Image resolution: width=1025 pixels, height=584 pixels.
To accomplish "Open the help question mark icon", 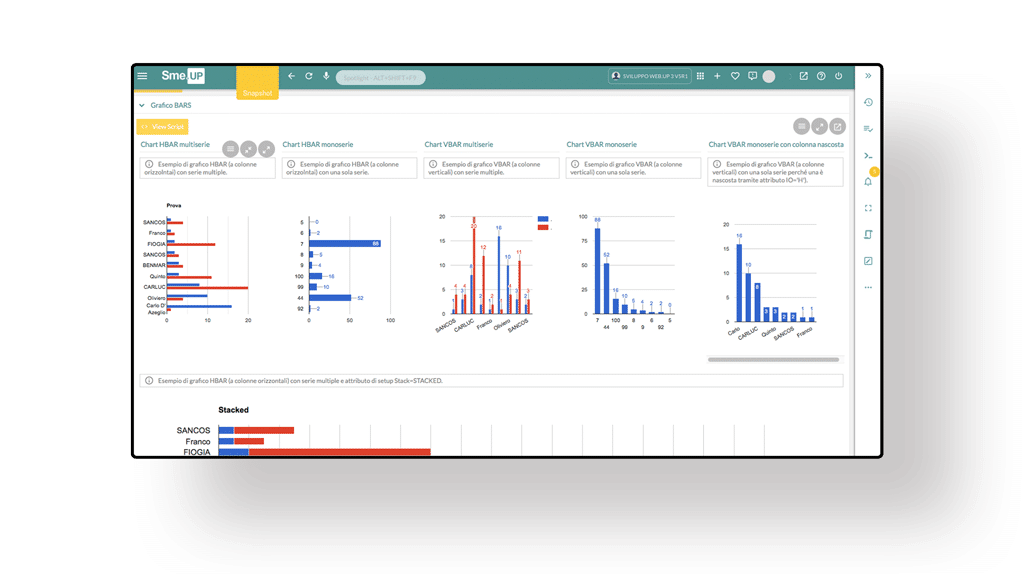I will 821,76.
